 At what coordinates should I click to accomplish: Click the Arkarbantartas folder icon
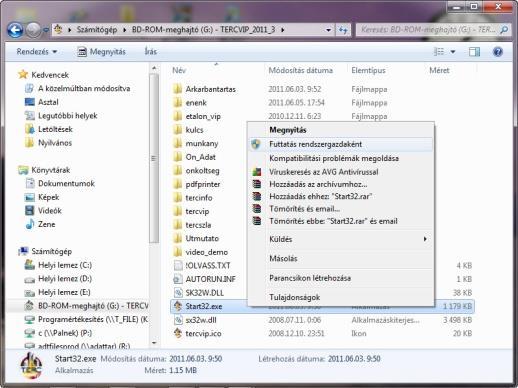178,89
